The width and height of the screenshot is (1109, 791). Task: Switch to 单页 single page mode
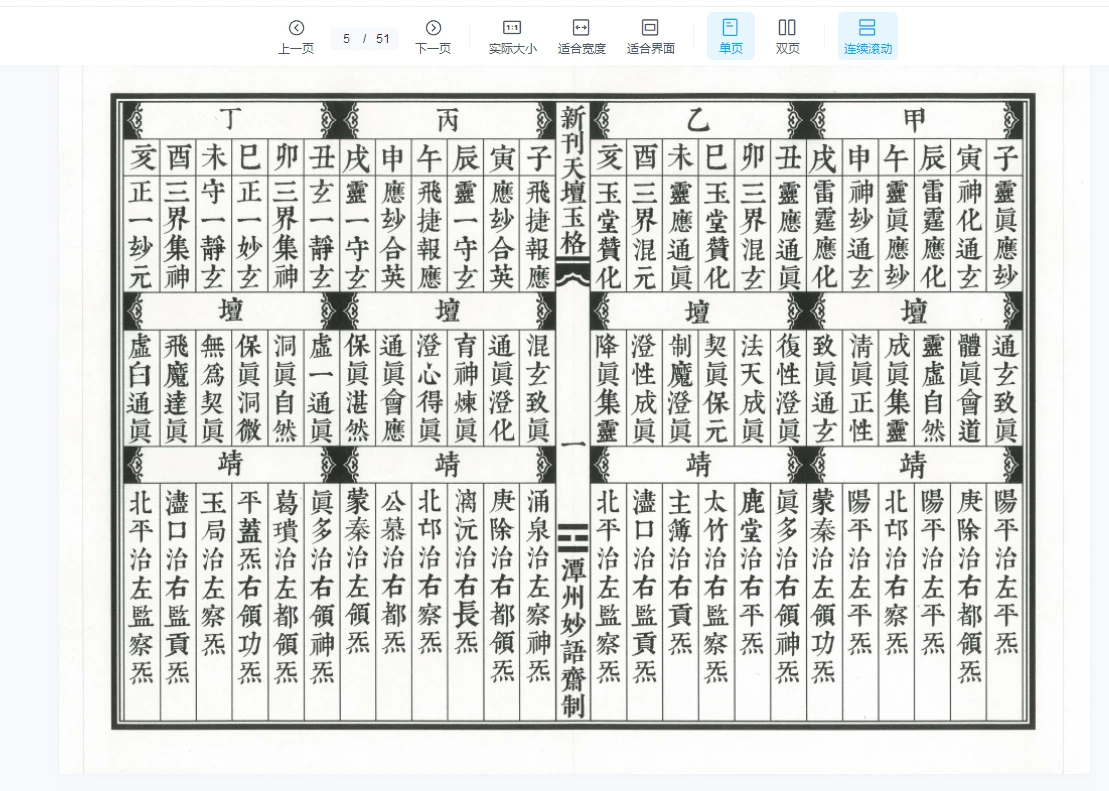(730, 36)
